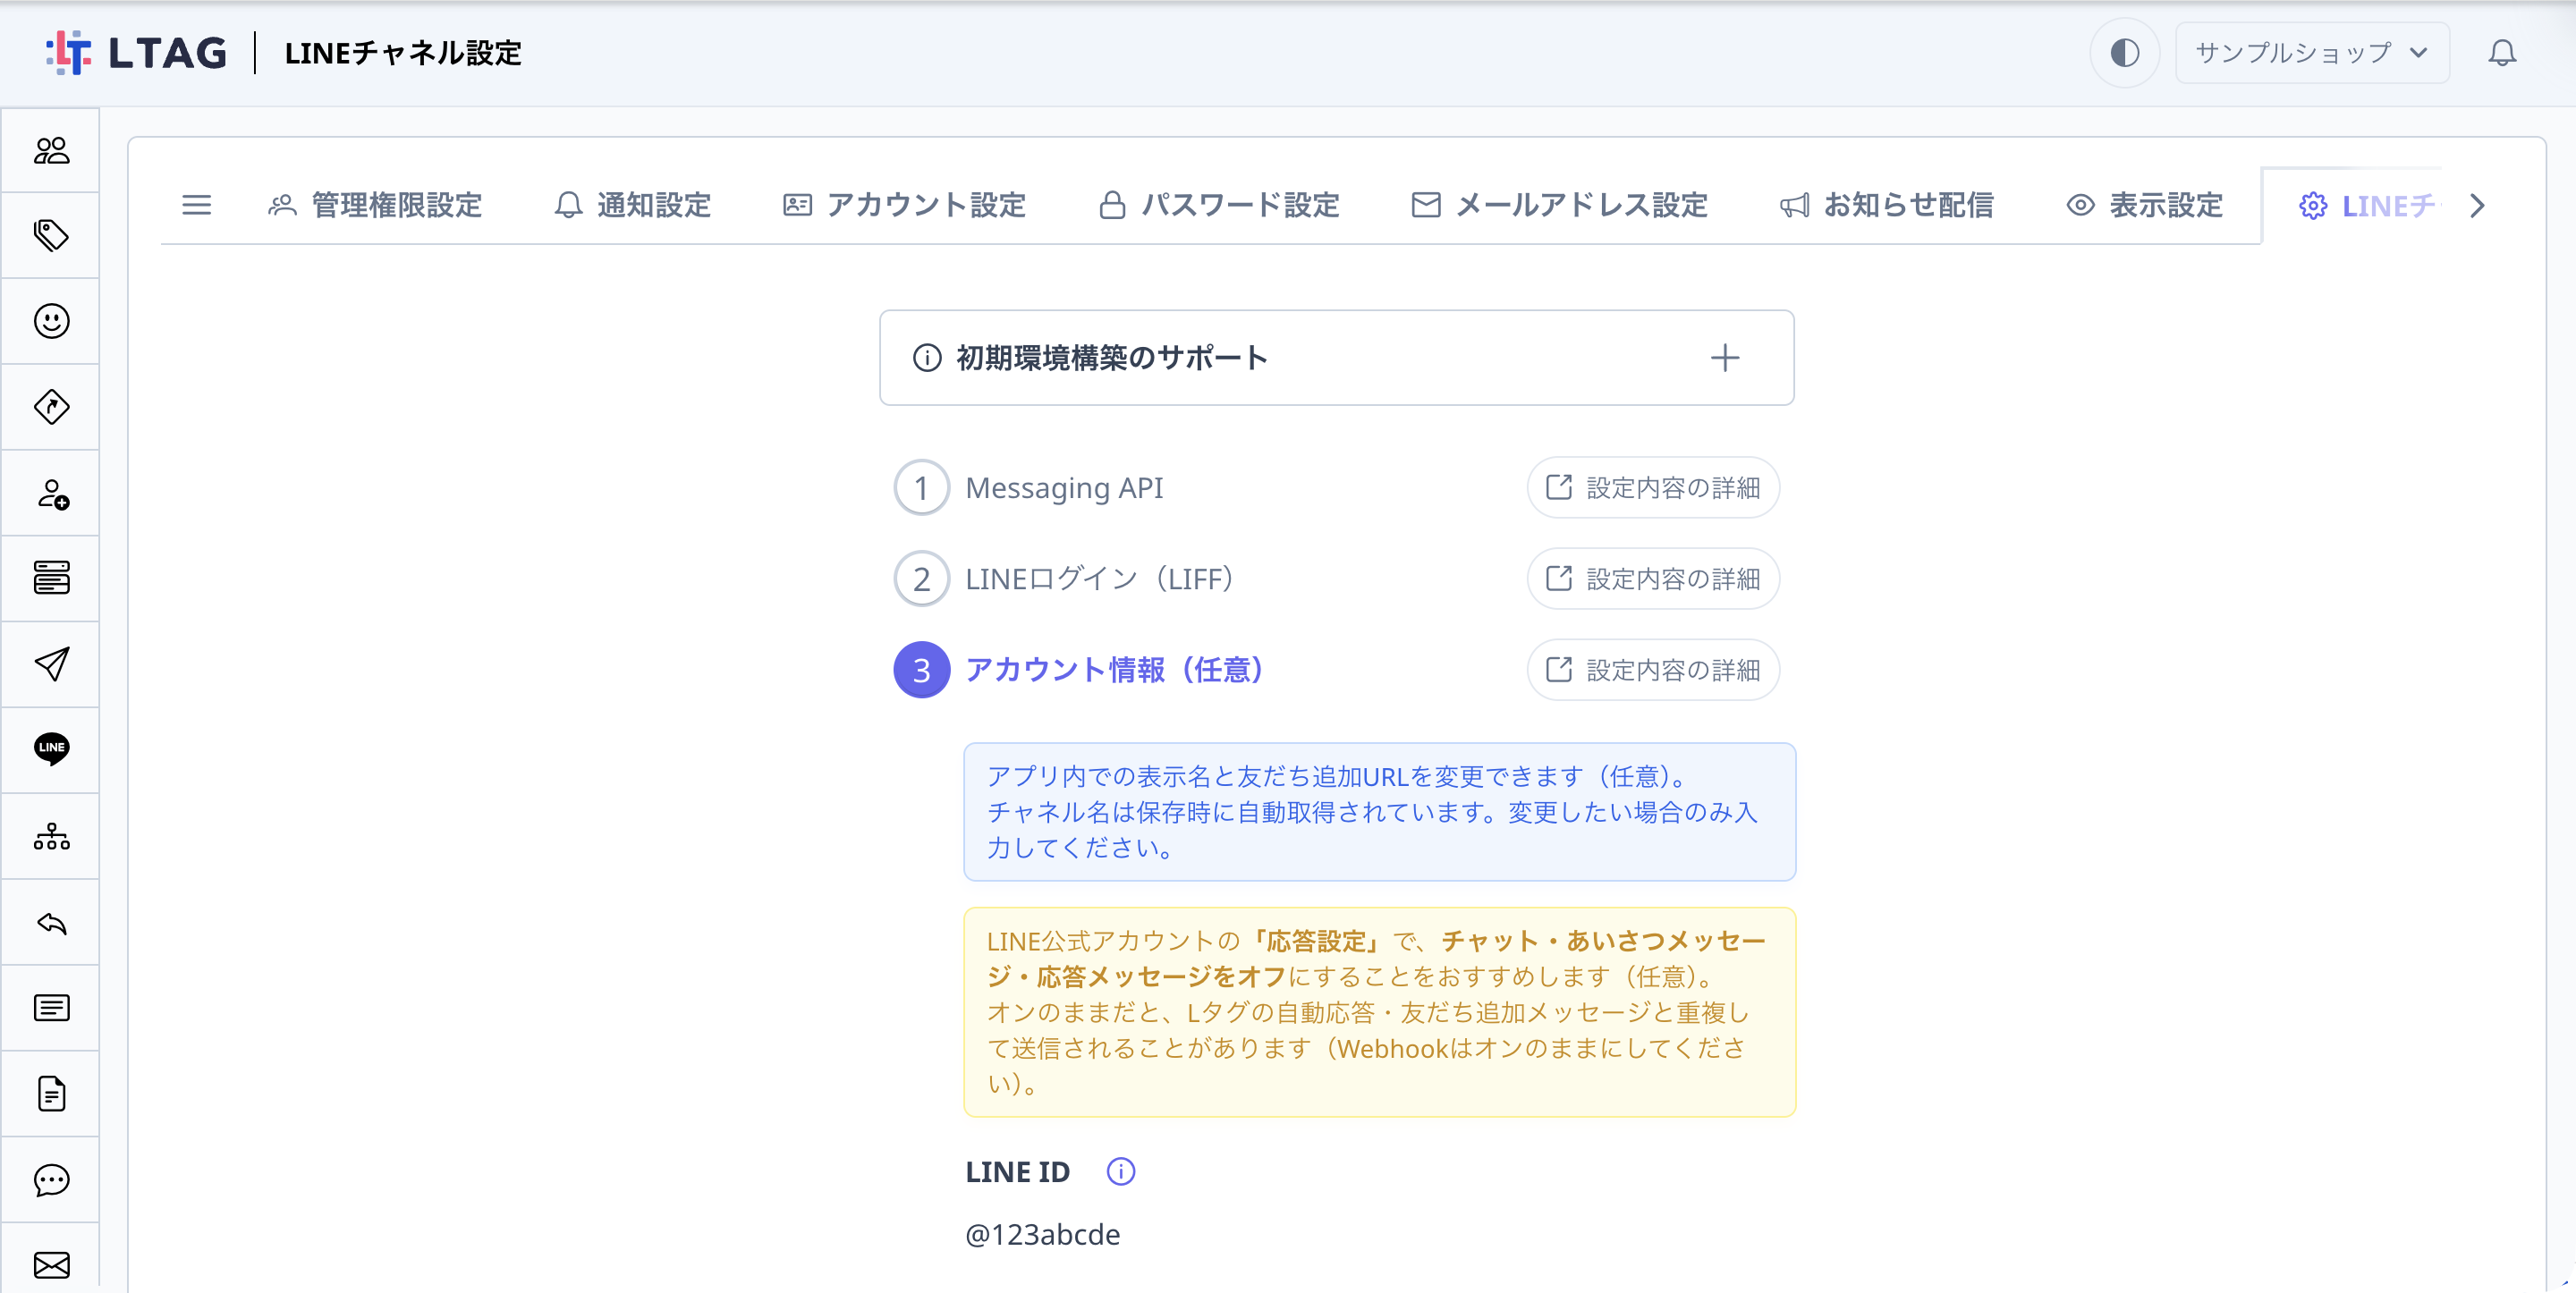Click the LINE speech bubble sidebar icon
The height and width of the screenshot is (1293, 2576).
click(x=51, y=749)
